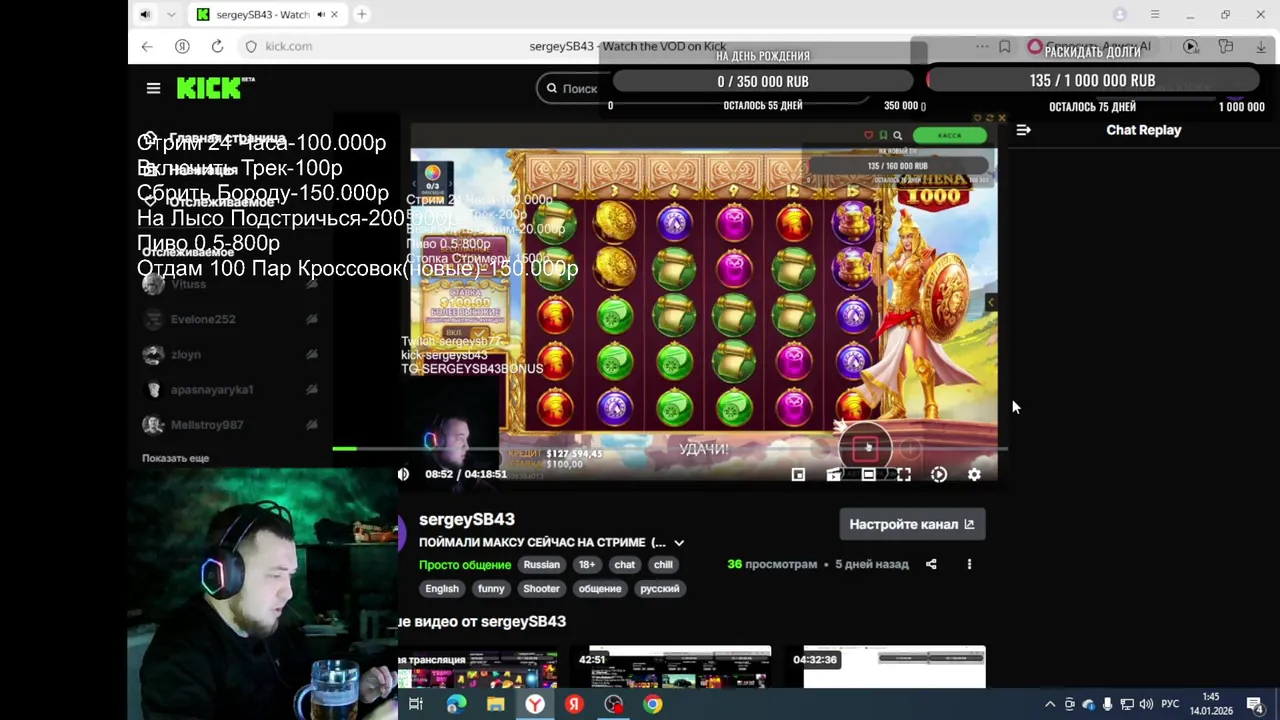Open the sergeySB43 channel name
This screenshot has height=720, width=1280.
pos(466,519)
